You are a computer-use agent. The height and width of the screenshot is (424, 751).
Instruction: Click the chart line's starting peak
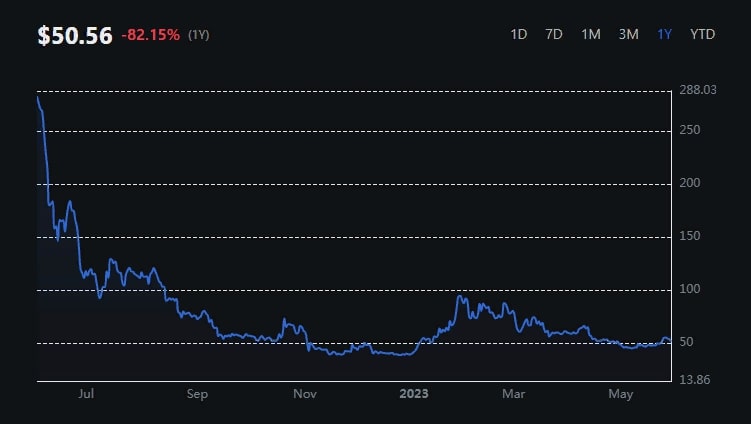click(38, 98)
